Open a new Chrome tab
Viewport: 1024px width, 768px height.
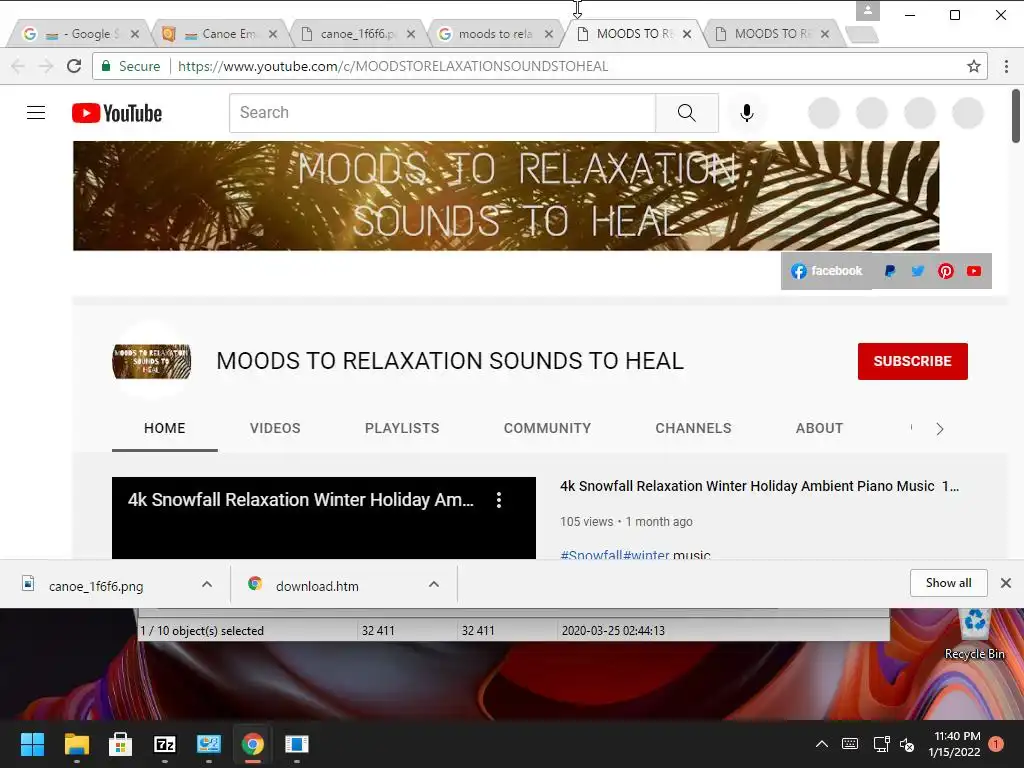click(862, 34)
